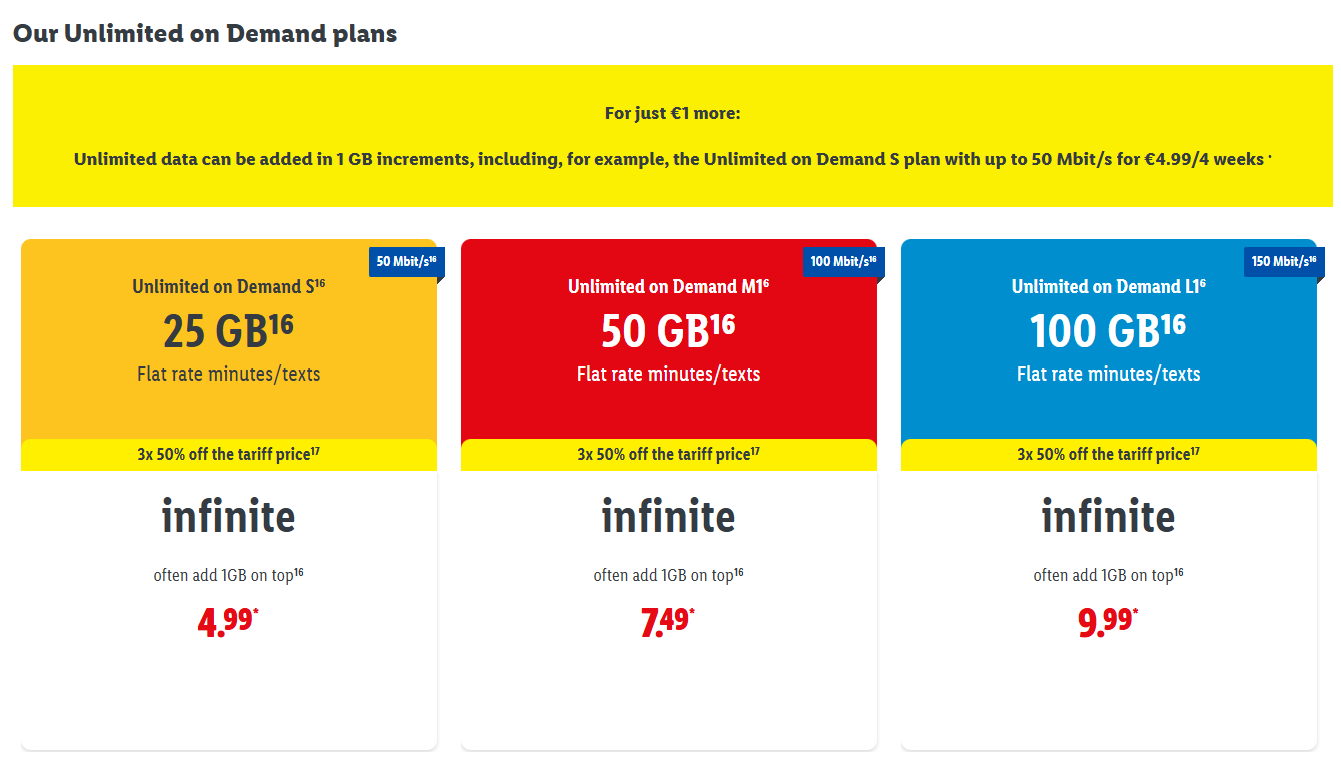This screenshot has width=1341, height=774.
Task: Select the 100 GB data allowance text
Action: [x=1108, y=331]
